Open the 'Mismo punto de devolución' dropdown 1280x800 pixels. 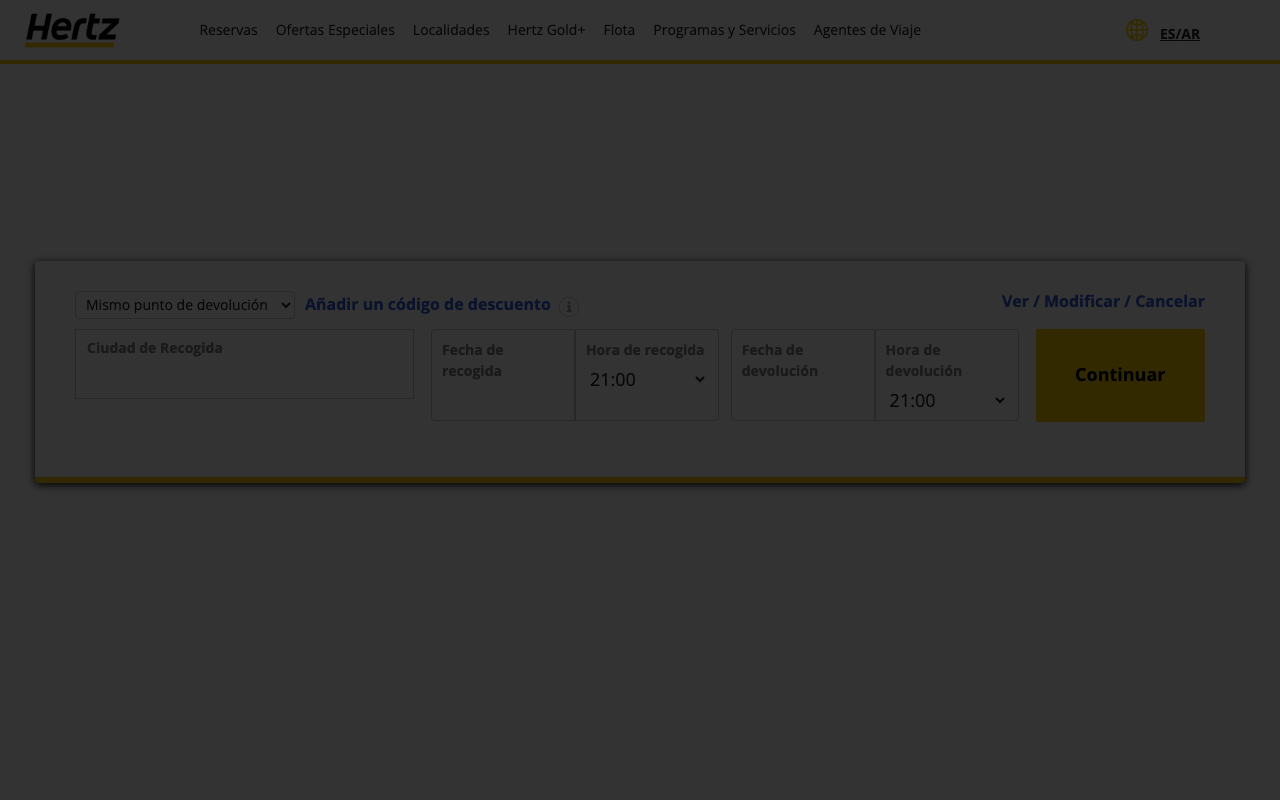click(184, 304)
